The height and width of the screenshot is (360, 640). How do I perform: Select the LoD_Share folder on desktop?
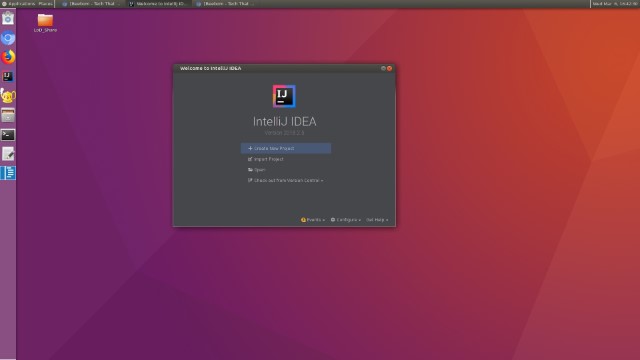(45, 23)
